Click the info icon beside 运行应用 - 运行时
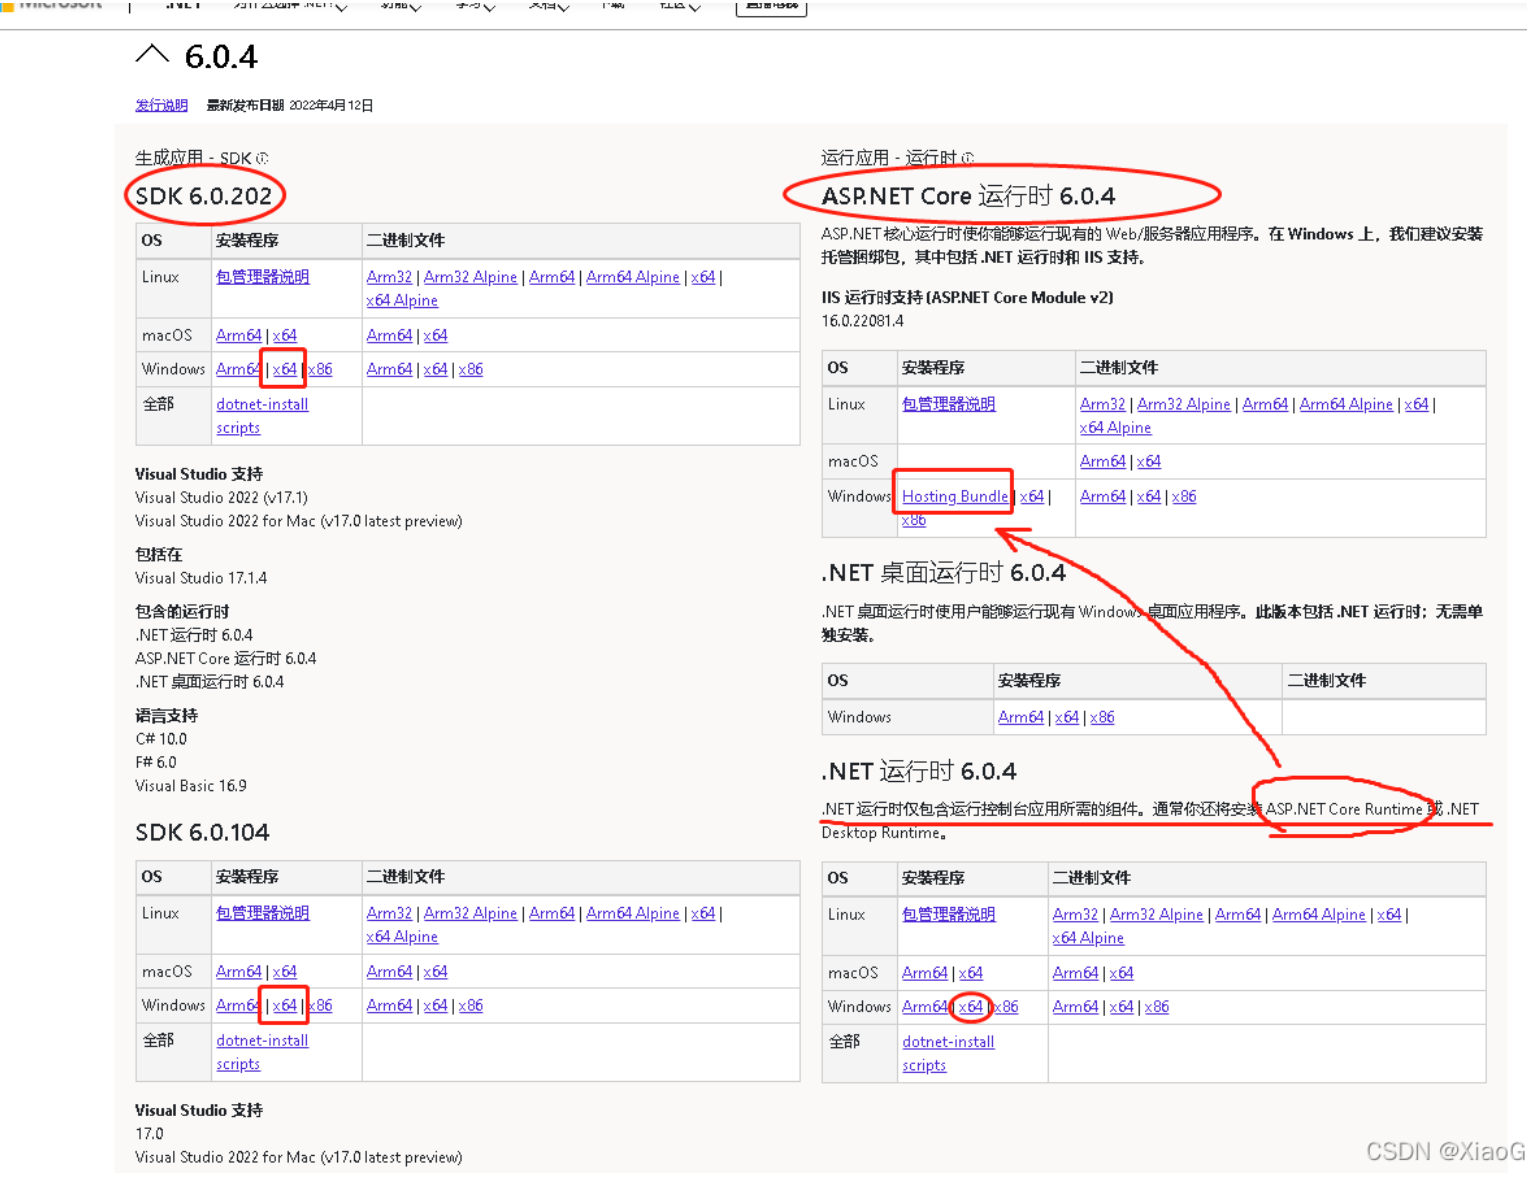This screenshot has height=1181, width=1527. coord(967,158)
